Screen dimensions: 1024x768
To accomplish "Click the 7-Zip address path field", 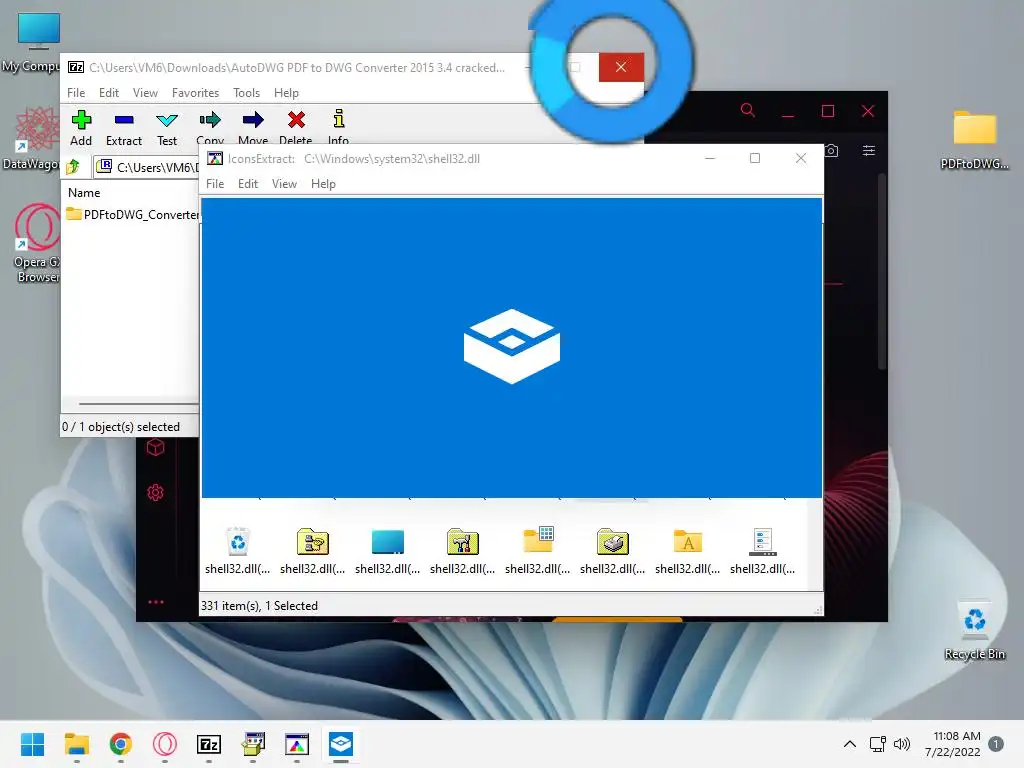I will coord(147,167).
